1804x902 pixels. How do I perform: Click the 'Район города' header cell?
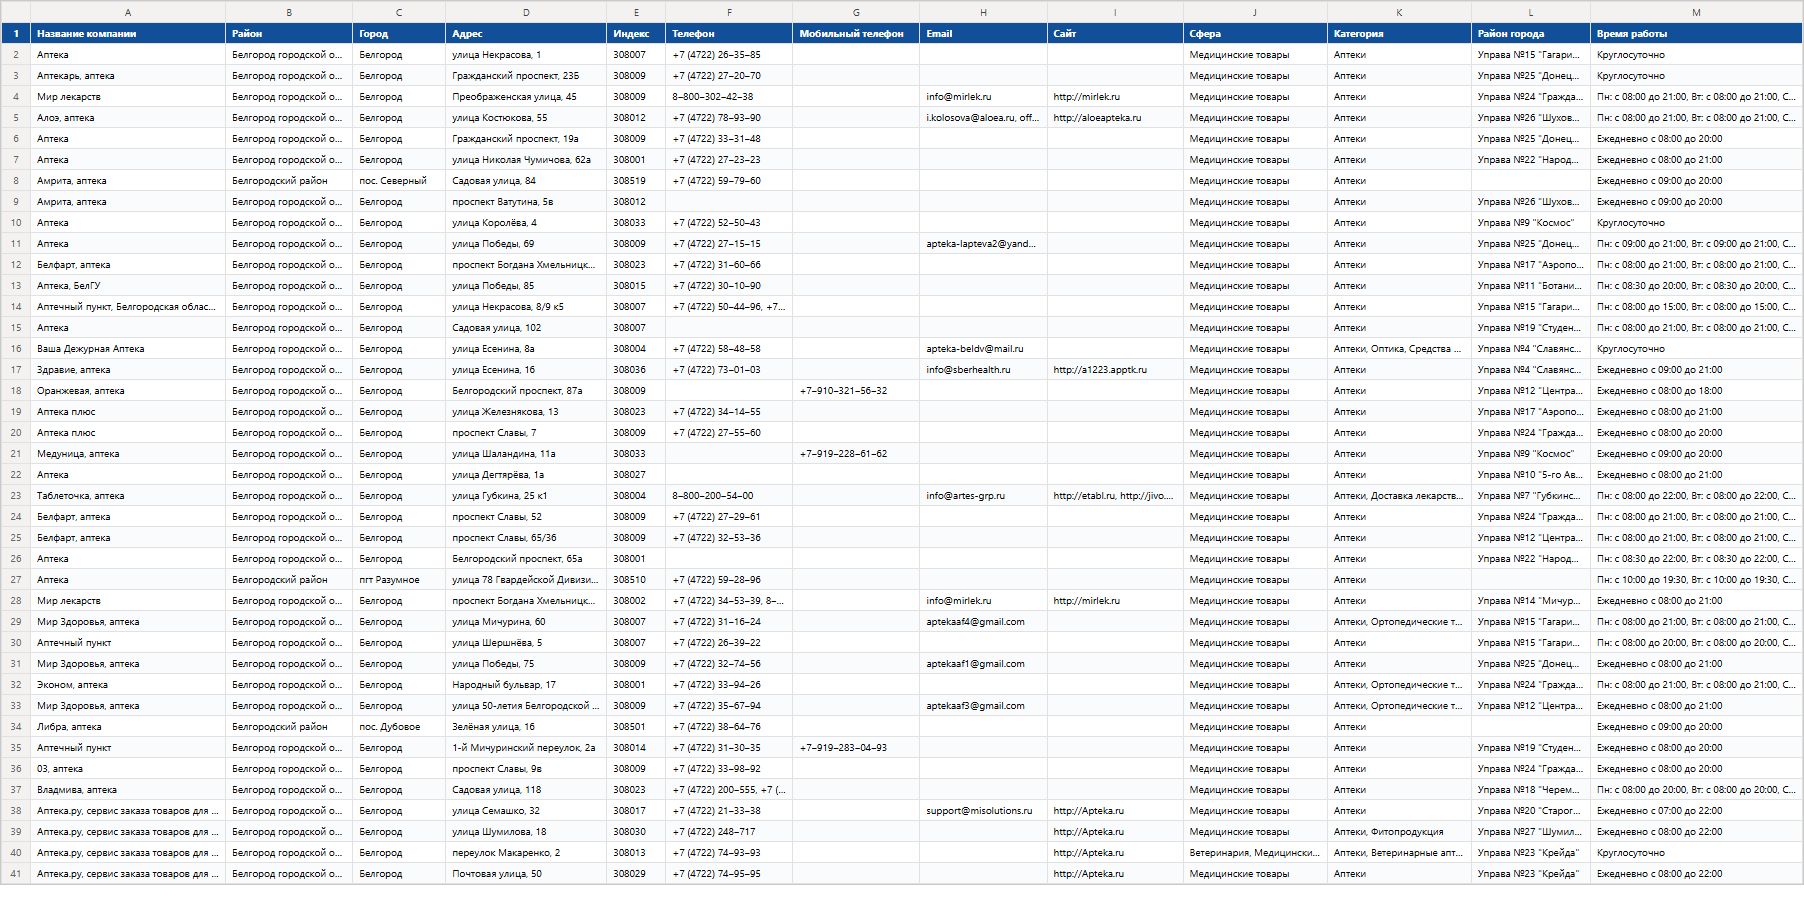(1531, 34)
